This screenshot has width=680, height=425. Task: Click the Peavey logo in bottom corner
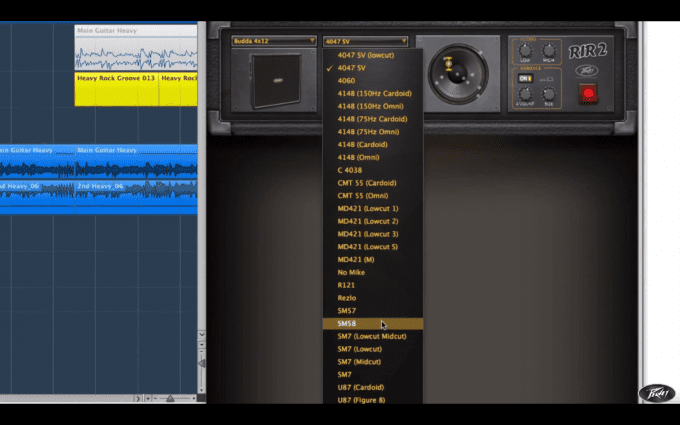[x=656, y=392]
